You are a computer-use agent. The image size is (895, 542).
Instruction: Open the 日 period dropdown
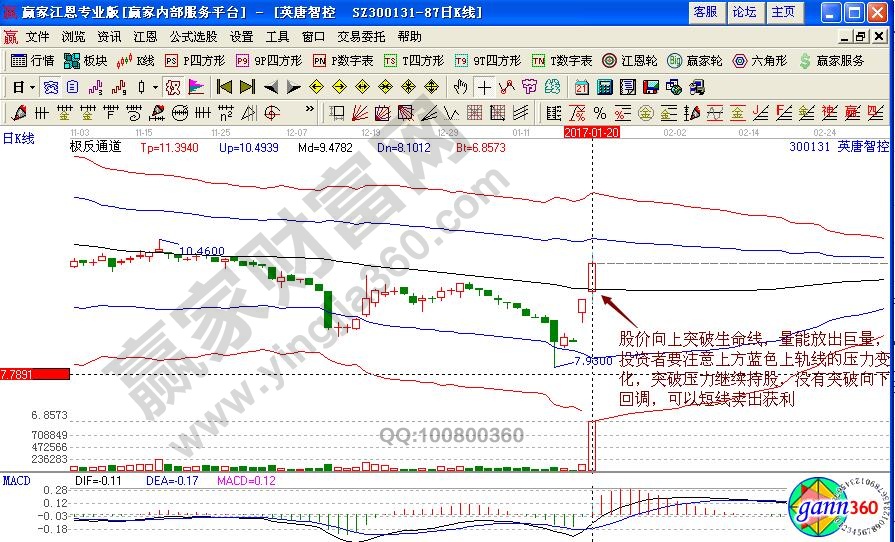(x=22, y=87)
